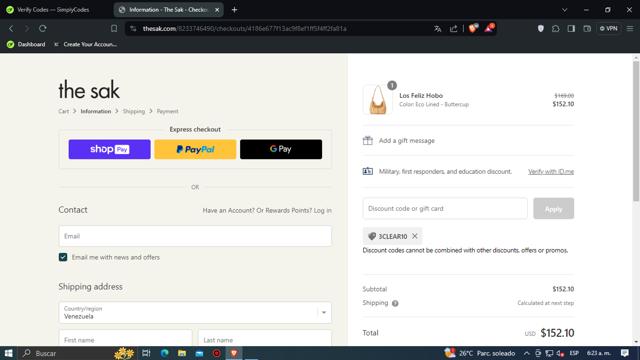This screenshot has width=640, height=360.
Task: Select the Shipping breadcrumb step
Action: pos(133,111)
